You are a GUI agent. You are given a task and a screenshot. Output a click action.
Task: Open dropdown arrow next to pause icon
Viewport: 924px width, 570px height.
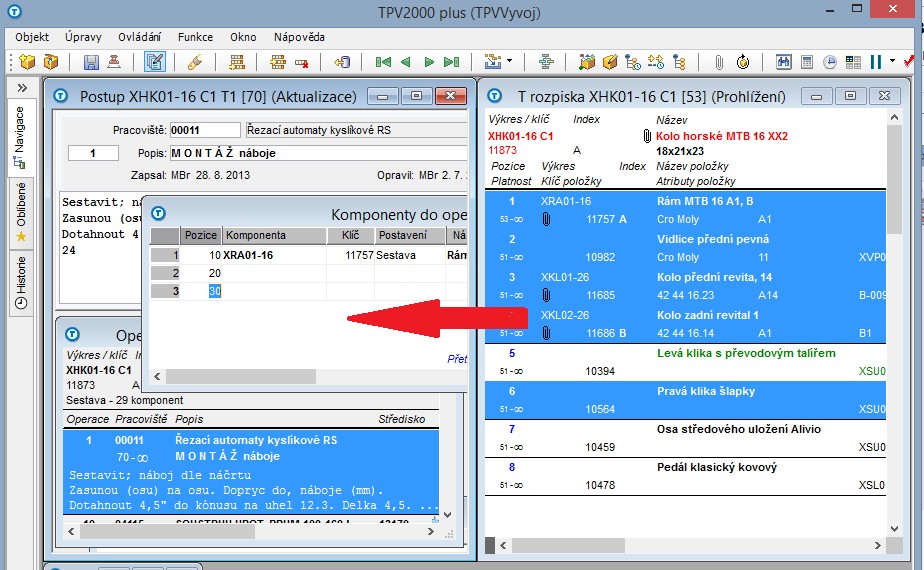point(890,62)
